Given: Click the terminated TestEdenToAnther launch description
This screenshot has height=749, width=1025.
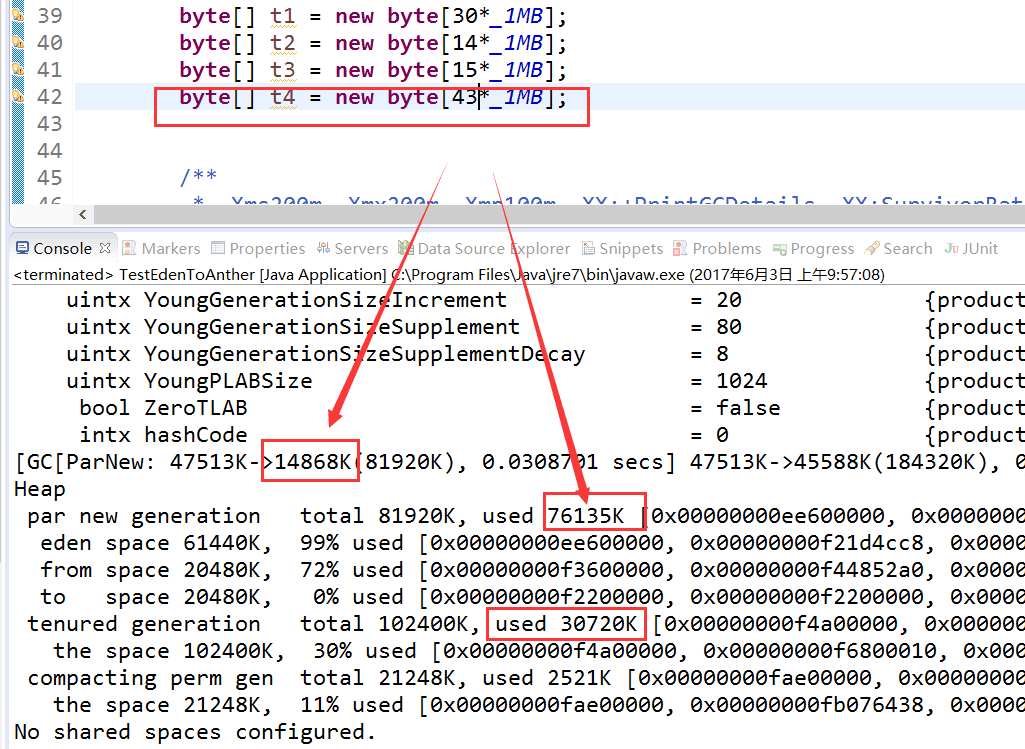Looking at the screenshot, I should pyautogui.click(x=449, y=275).
